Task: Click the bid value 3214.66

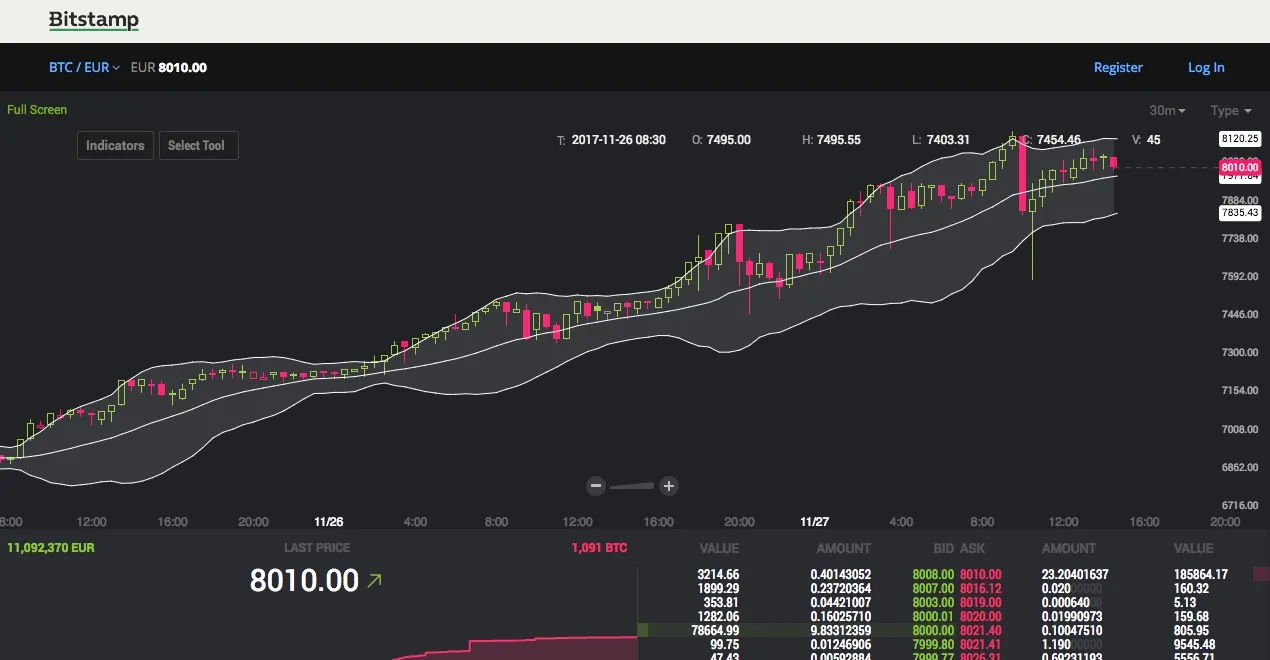Action: [x=718, y=575]
